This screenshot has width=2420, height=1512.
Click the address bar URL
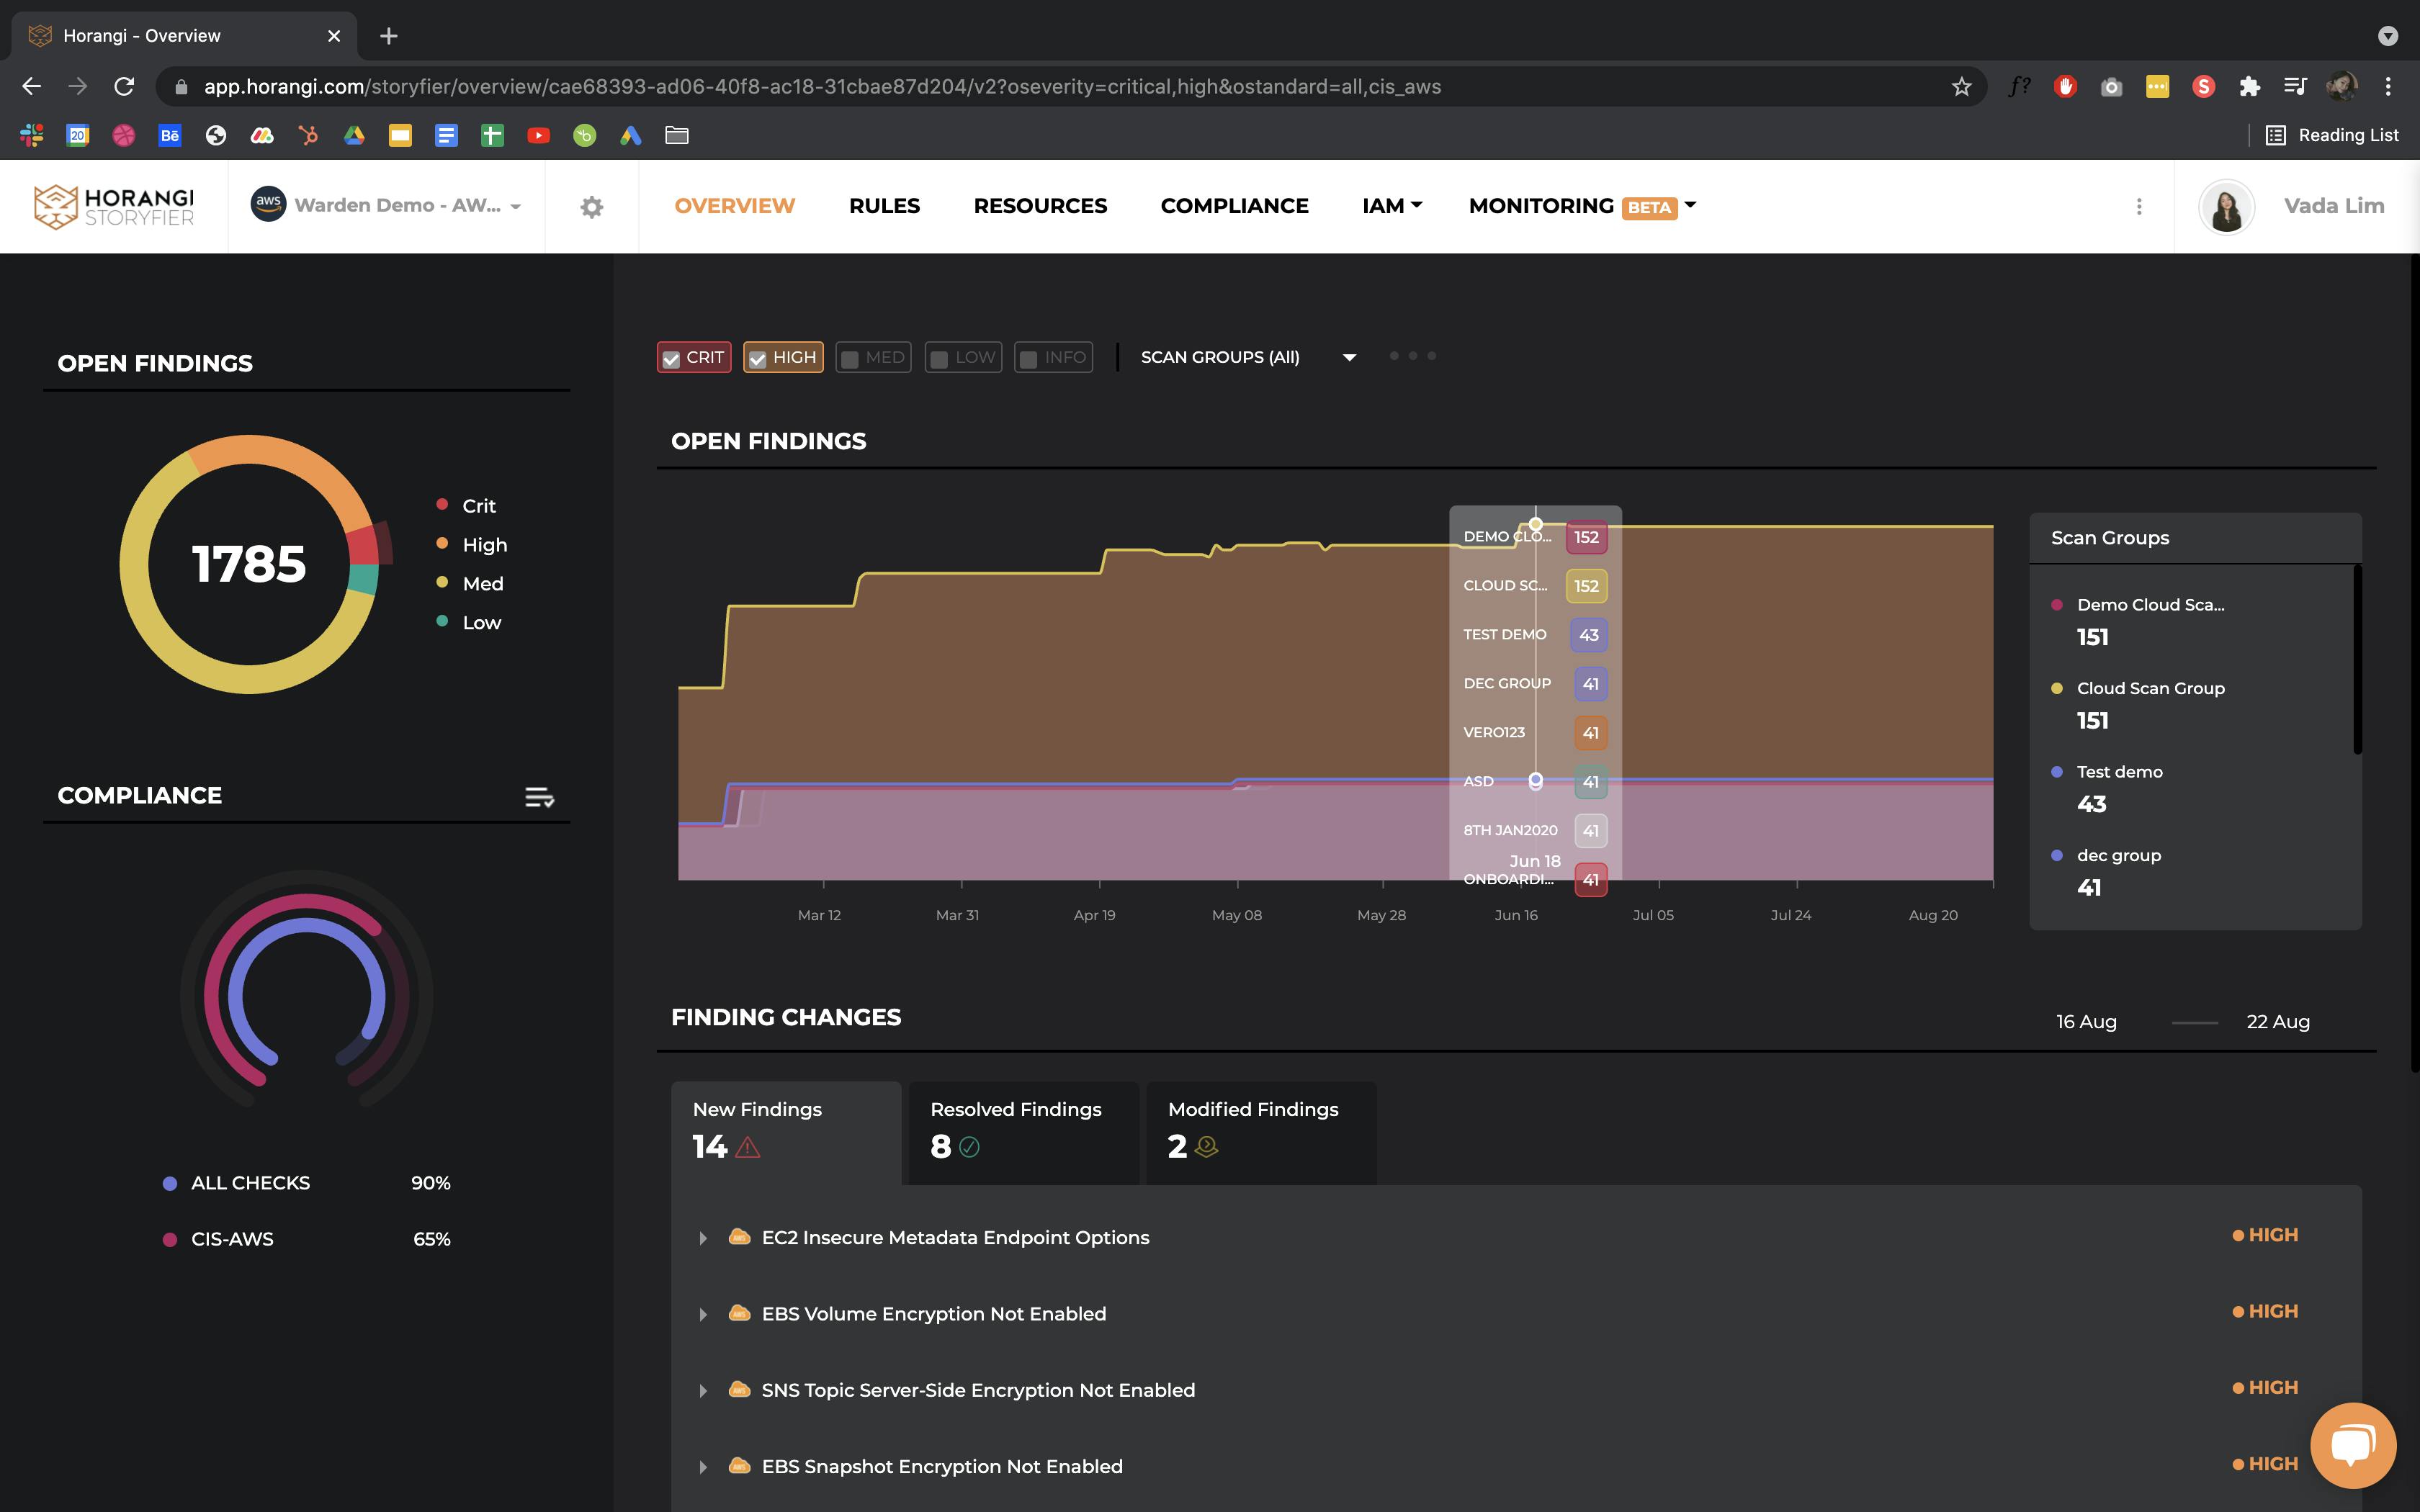pyautogui.click(x=822, y=87)
